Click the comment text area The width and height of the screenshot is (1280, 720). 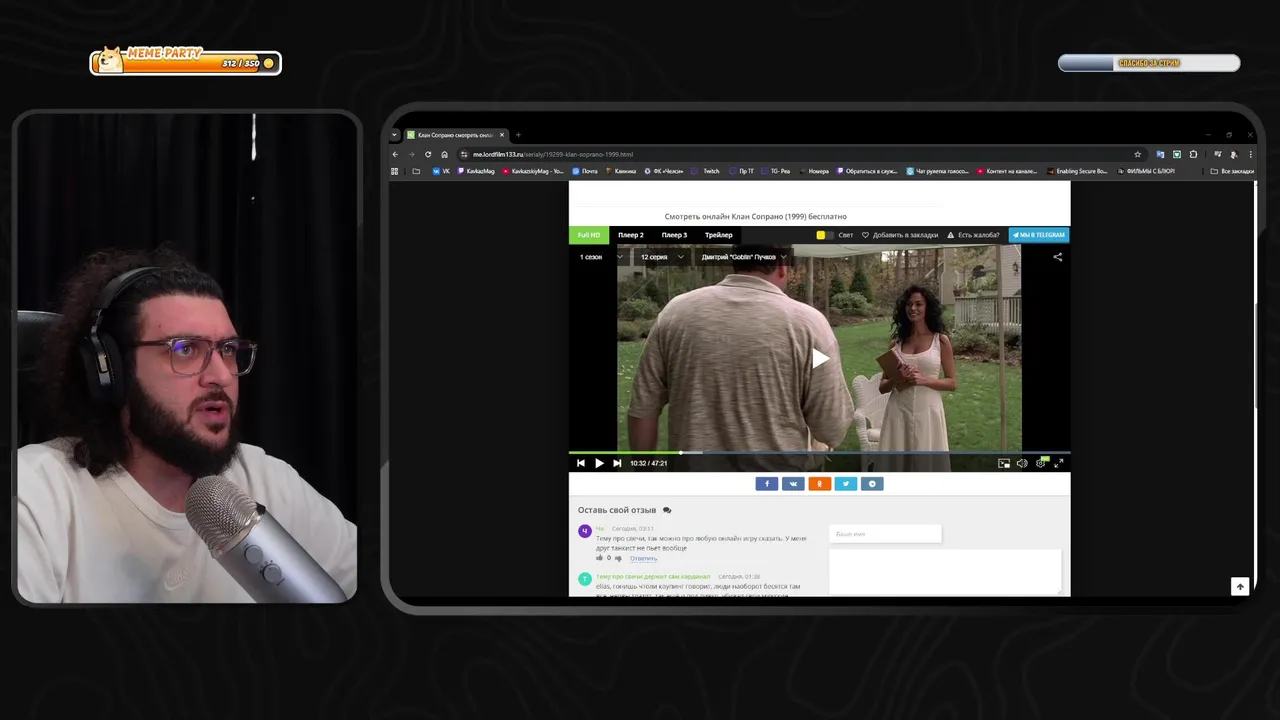(945, 572)
